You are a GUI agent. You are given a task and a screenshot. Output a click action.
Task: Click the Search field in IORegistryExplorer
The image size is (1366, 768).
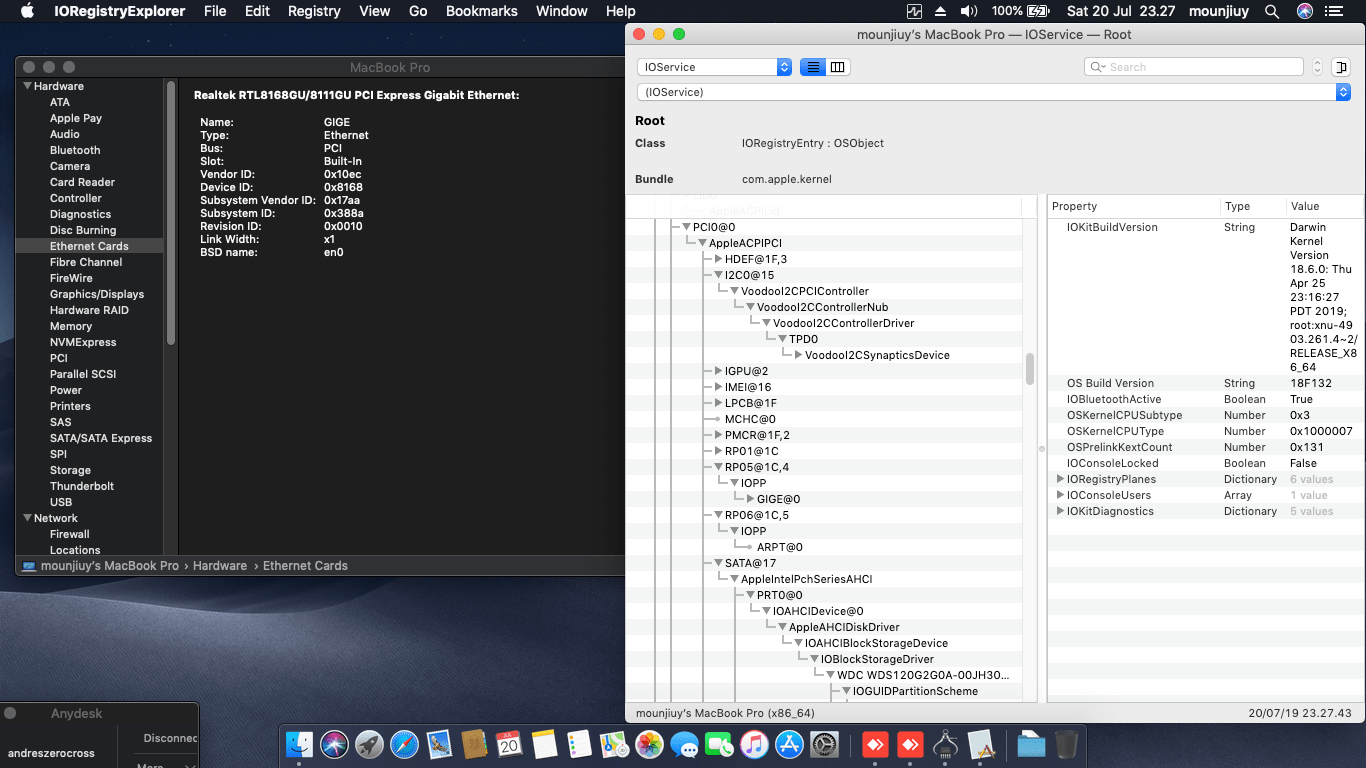coord(1194,67)
